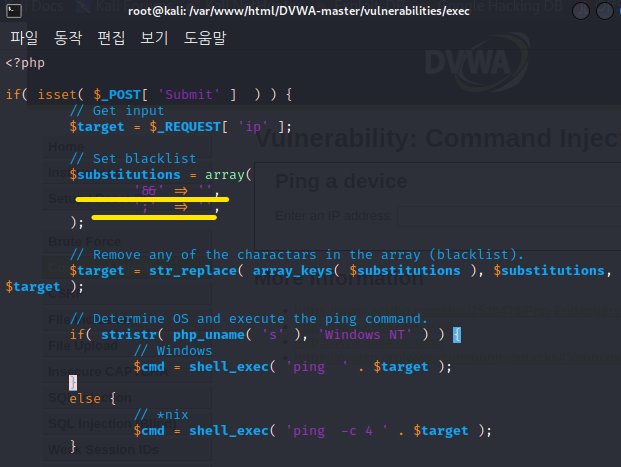Image resolution: width=621 pixels, height=467 pixels.
Task: Open the 동작 menu
Action: point(68,38)
